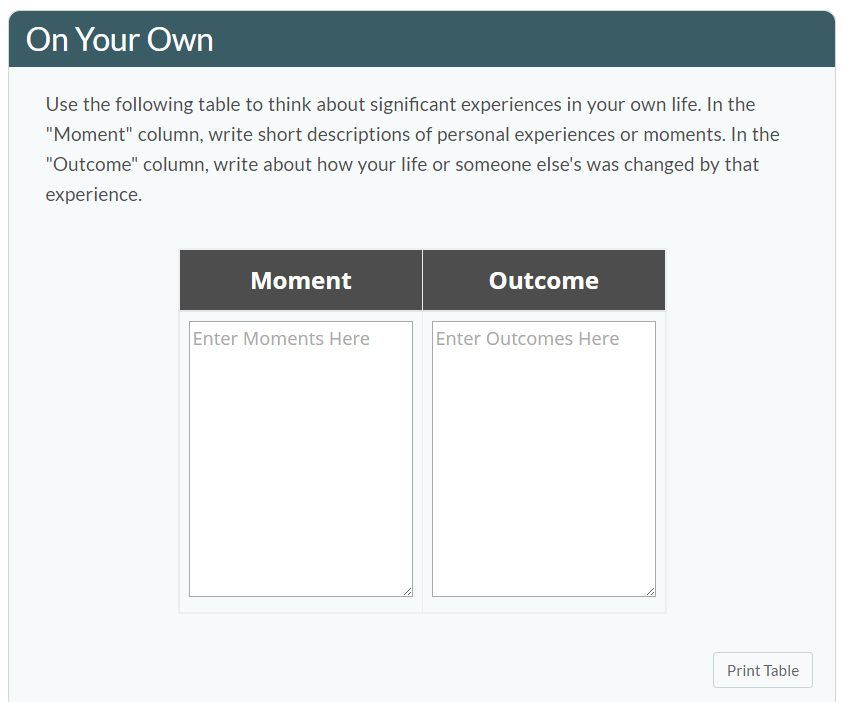This screenshot has width=842, height=702.
Task: Click the instruction paragraph's first line
Action: (400, 104)
